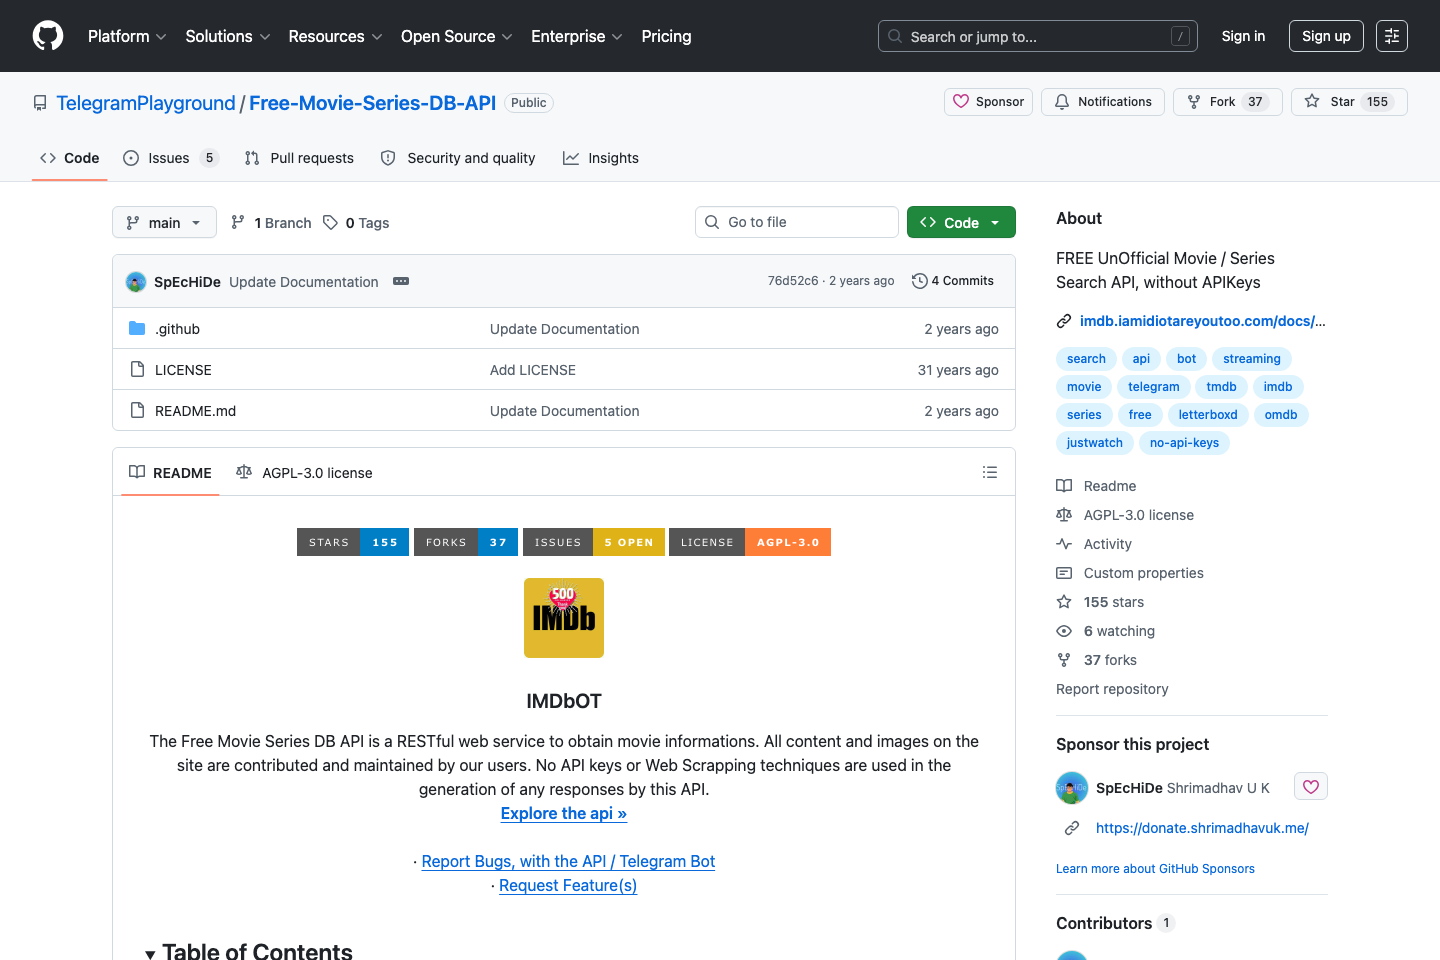Click the heart sponsor button next to SpEcHiDe
Image resolution: width=1440 pixels, height=960 pixels.
coord(1310,786)
